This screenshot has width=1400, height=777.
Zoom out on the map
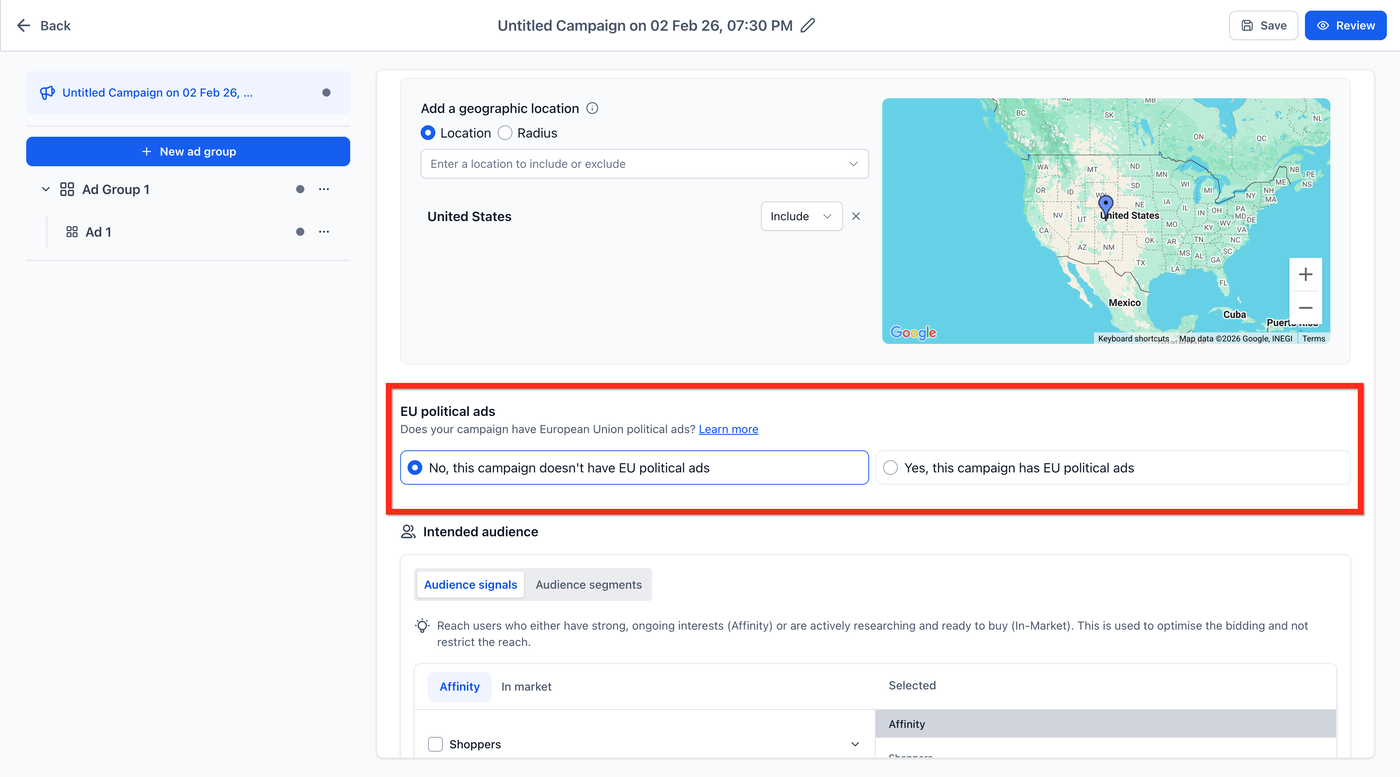tap(1305, 308)
